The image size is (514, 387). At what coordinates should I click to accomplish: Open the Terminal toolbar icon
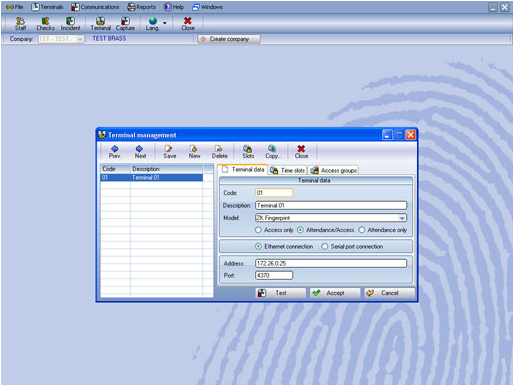(x=100, y=24)
